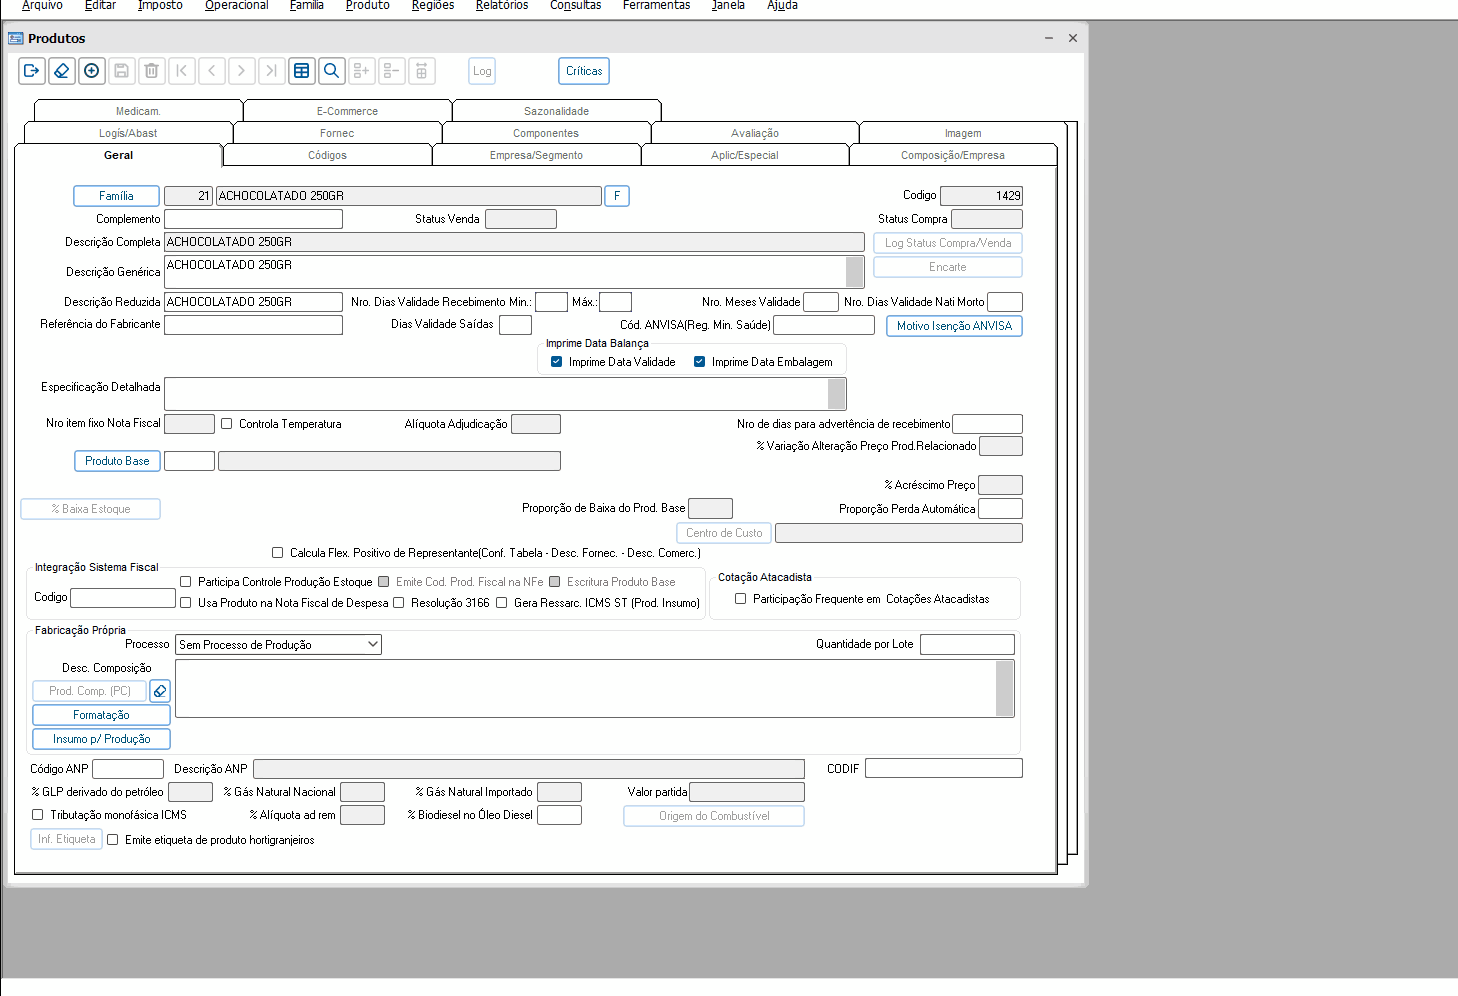Open the Arquivo menu

pyautogui.click(x=42, y=6)
